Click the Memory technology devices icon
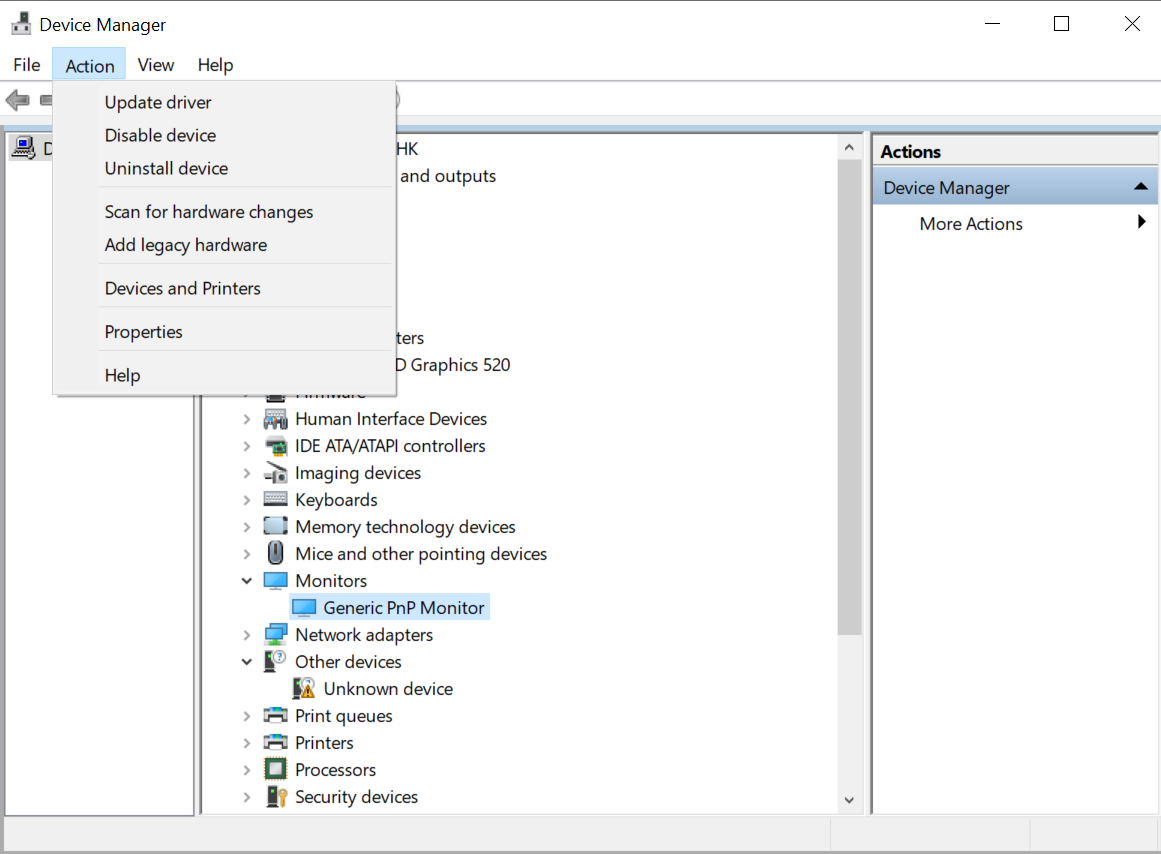This screenshot has width=1161, height=854. (x=274, y=526)
